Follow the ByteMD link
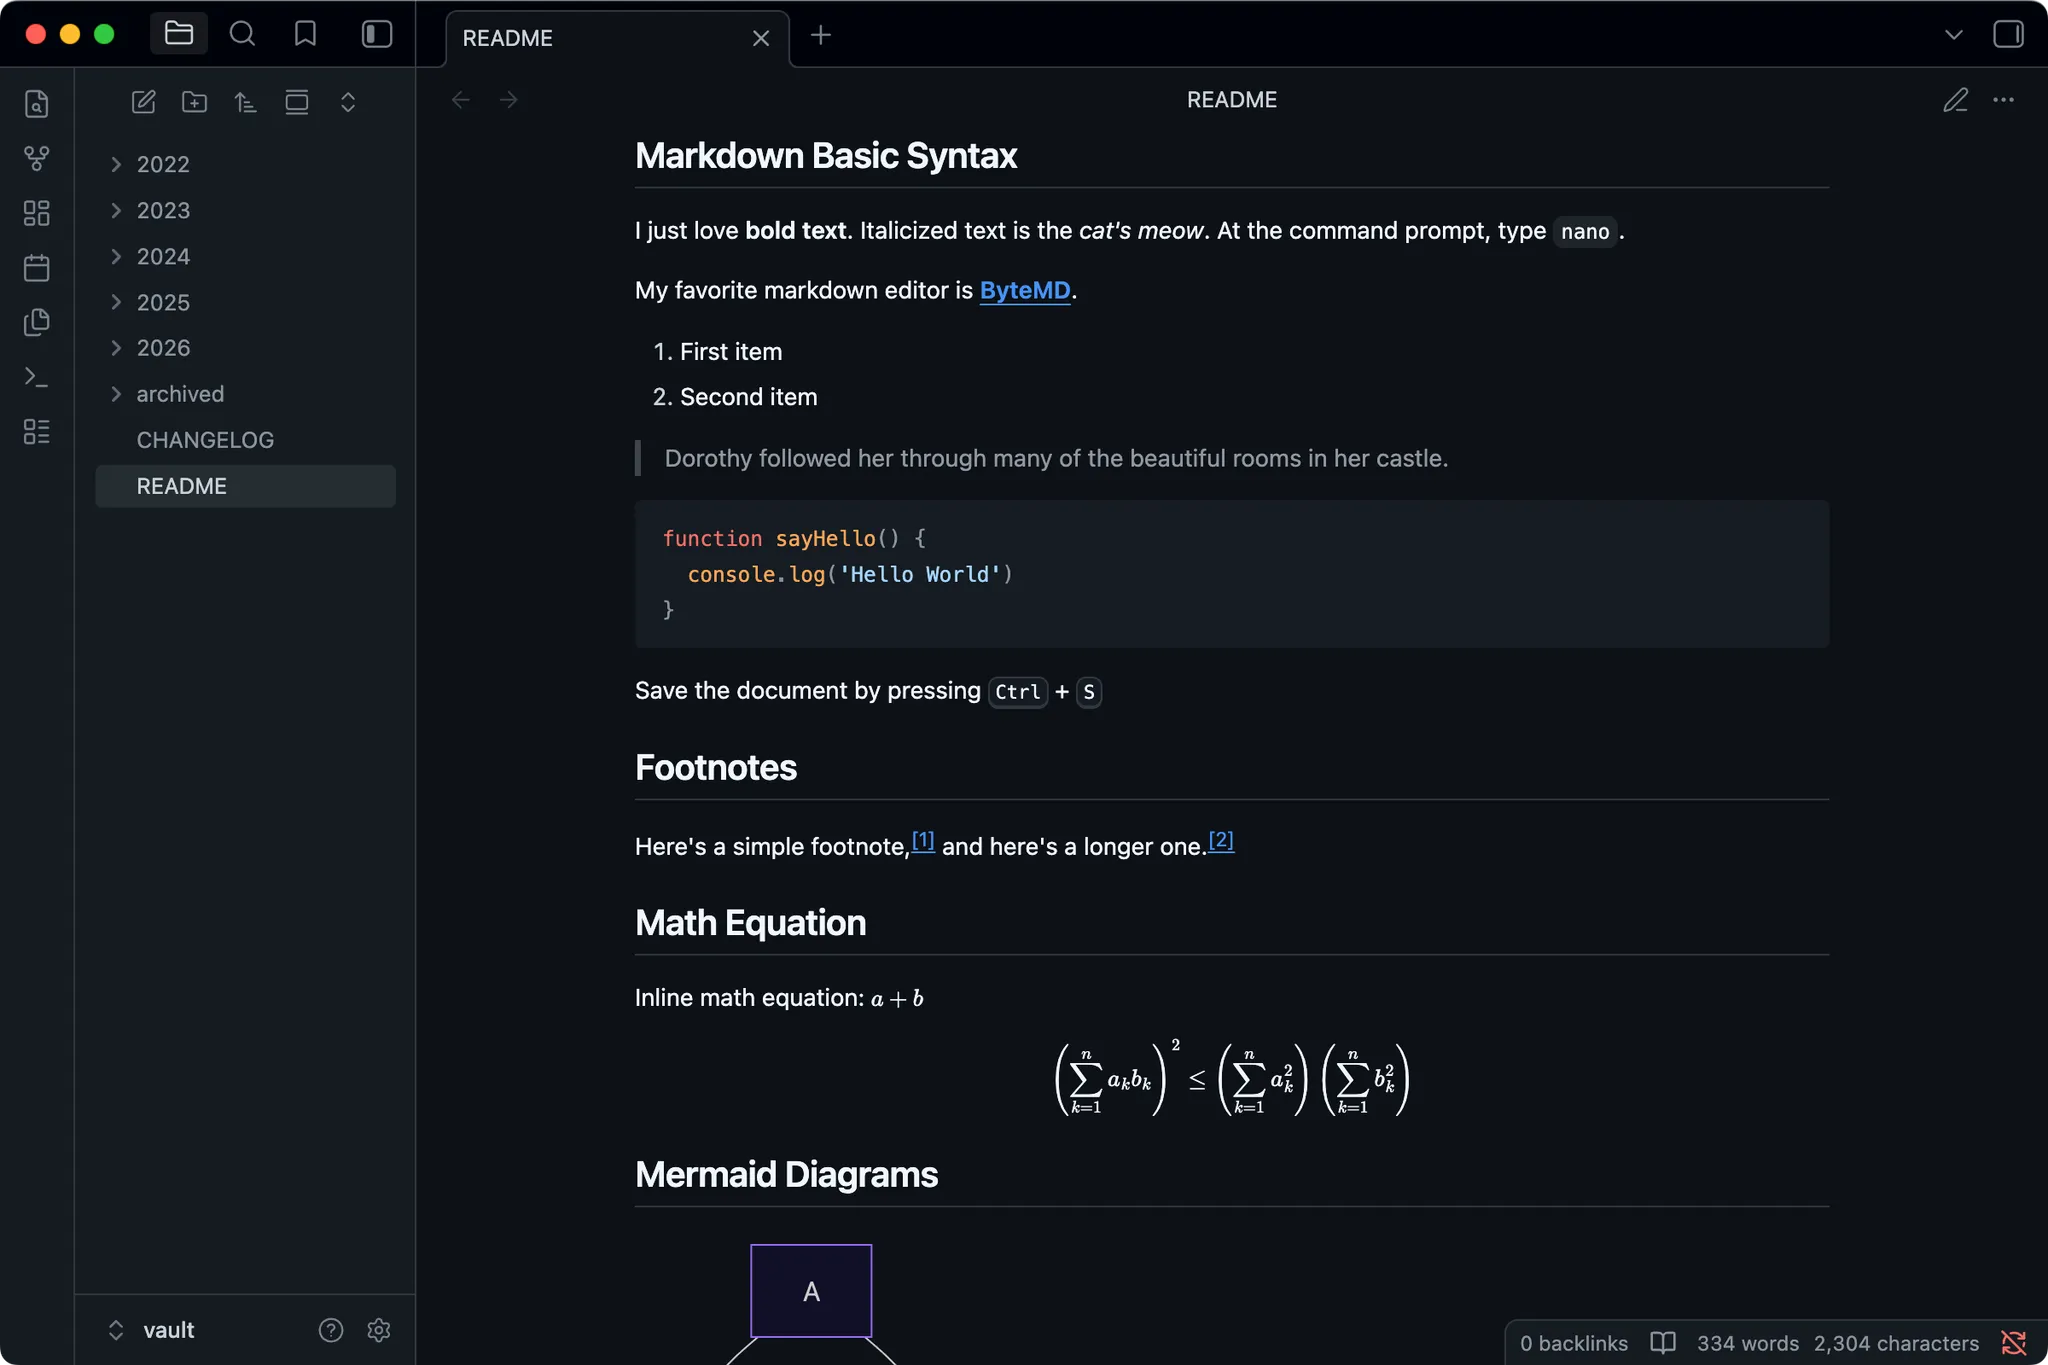 coord(1025,290)
